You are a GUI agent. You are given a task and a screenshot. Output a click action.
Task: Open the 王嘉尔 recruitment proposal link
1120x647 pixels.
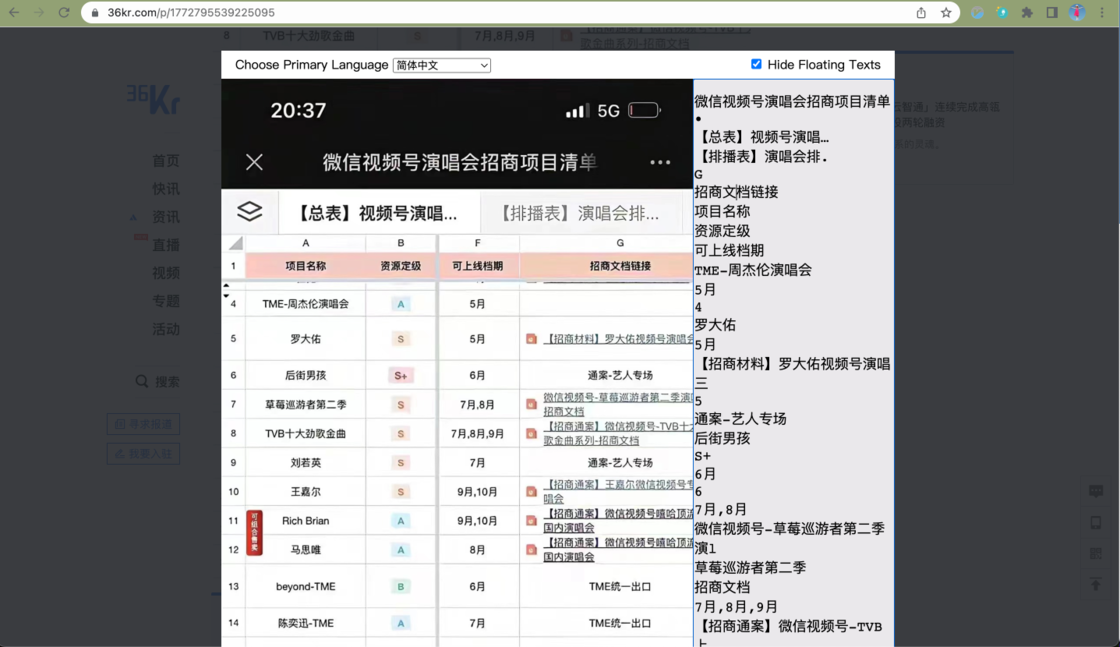click(619, 491)
